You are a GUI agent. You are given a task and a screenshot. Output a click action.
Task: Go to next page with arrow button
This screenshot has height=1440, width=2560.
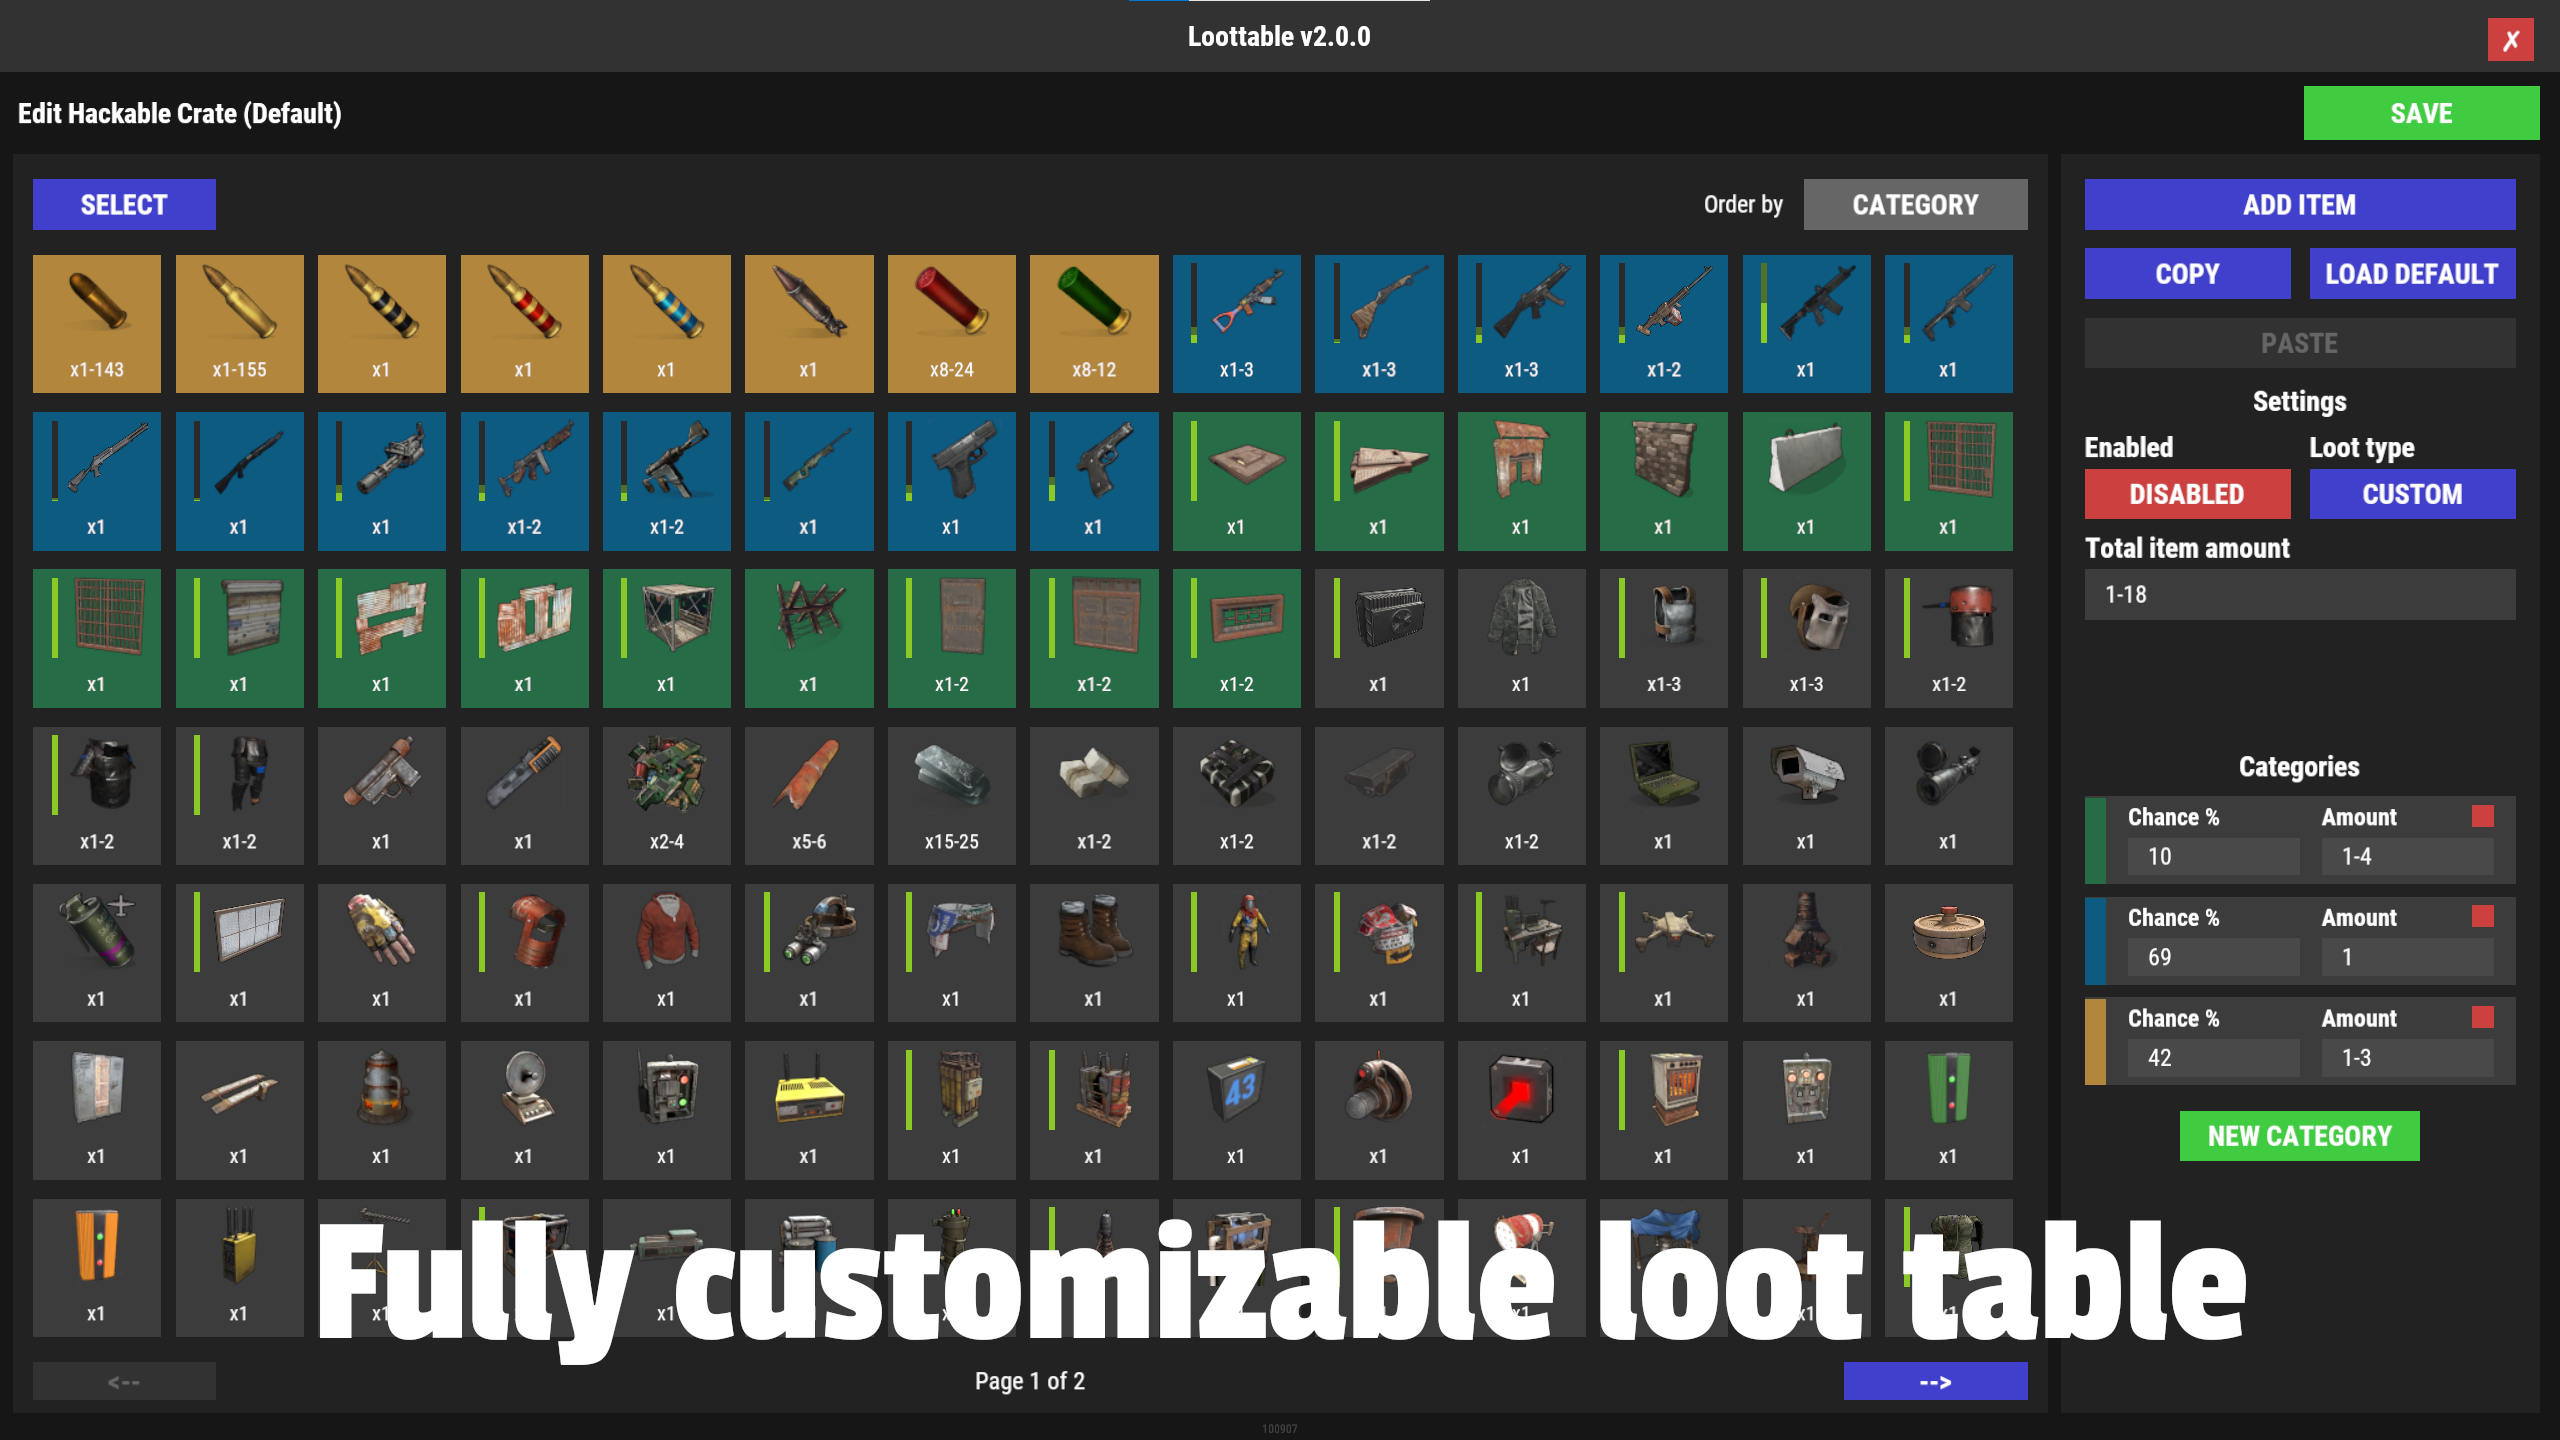point(1934,1381)
